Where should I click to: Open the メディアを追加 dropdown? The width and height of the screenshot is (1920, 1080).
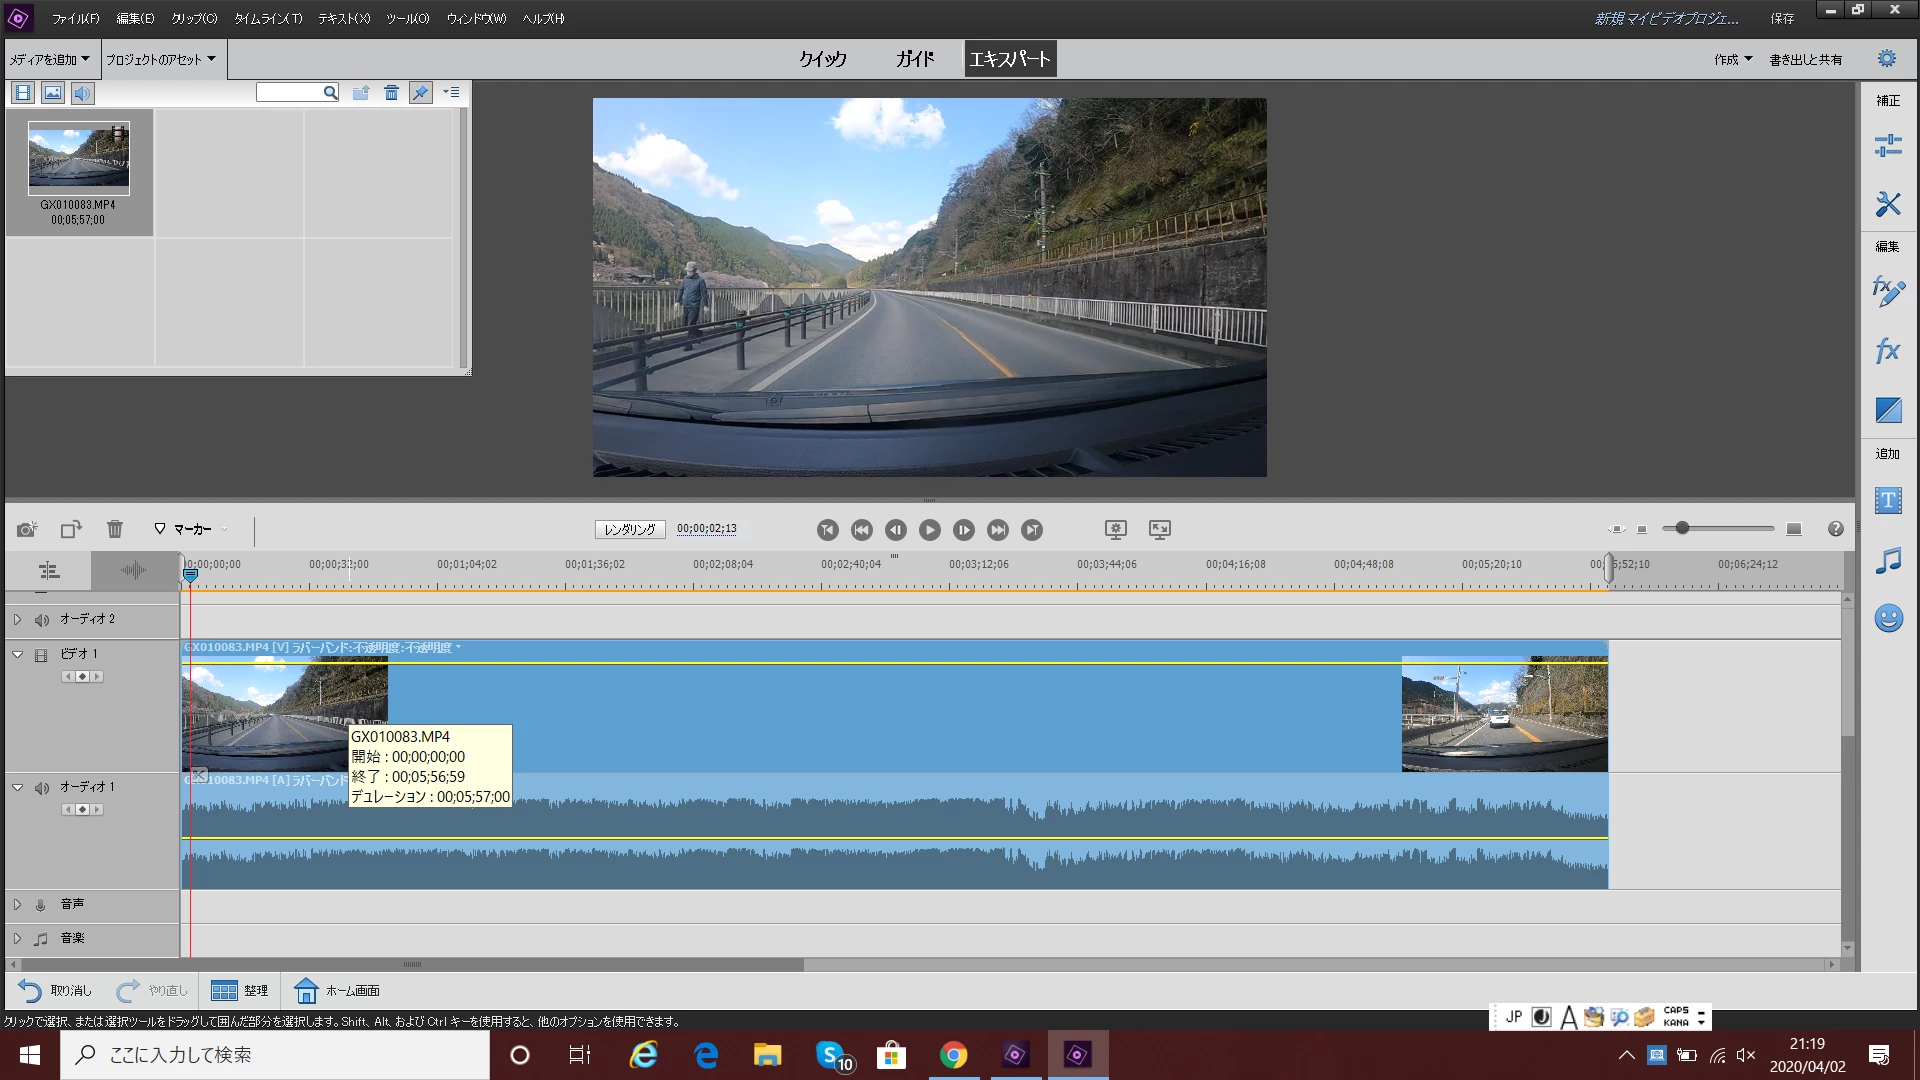(50, 60)
